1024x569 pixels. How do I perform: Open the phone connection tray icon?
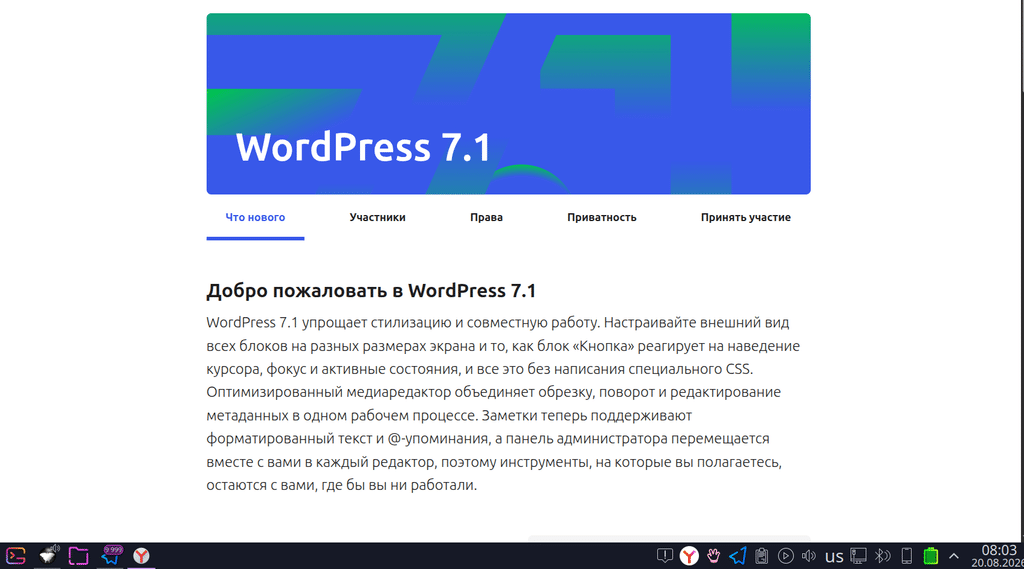pos(906,556)
